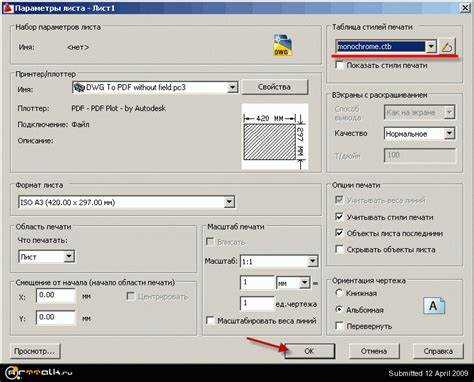Click the text 'PDF - PDF Plot - by Autodesk'
Viewport: 474px width, 382px height.
coord(118,108)
